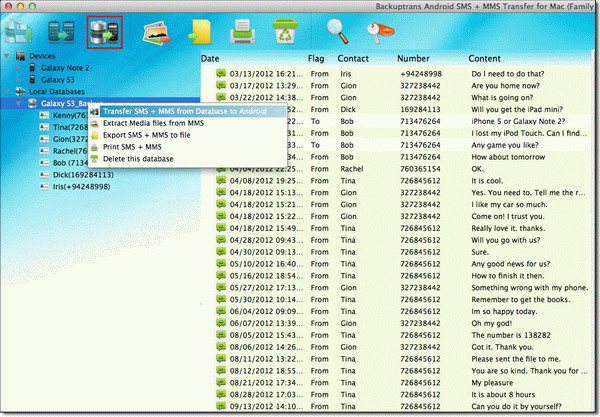The height and width of the screenshot is (417, 600).
Task: Select message 'My pleasure'
Action: click(x=492, y=382)
